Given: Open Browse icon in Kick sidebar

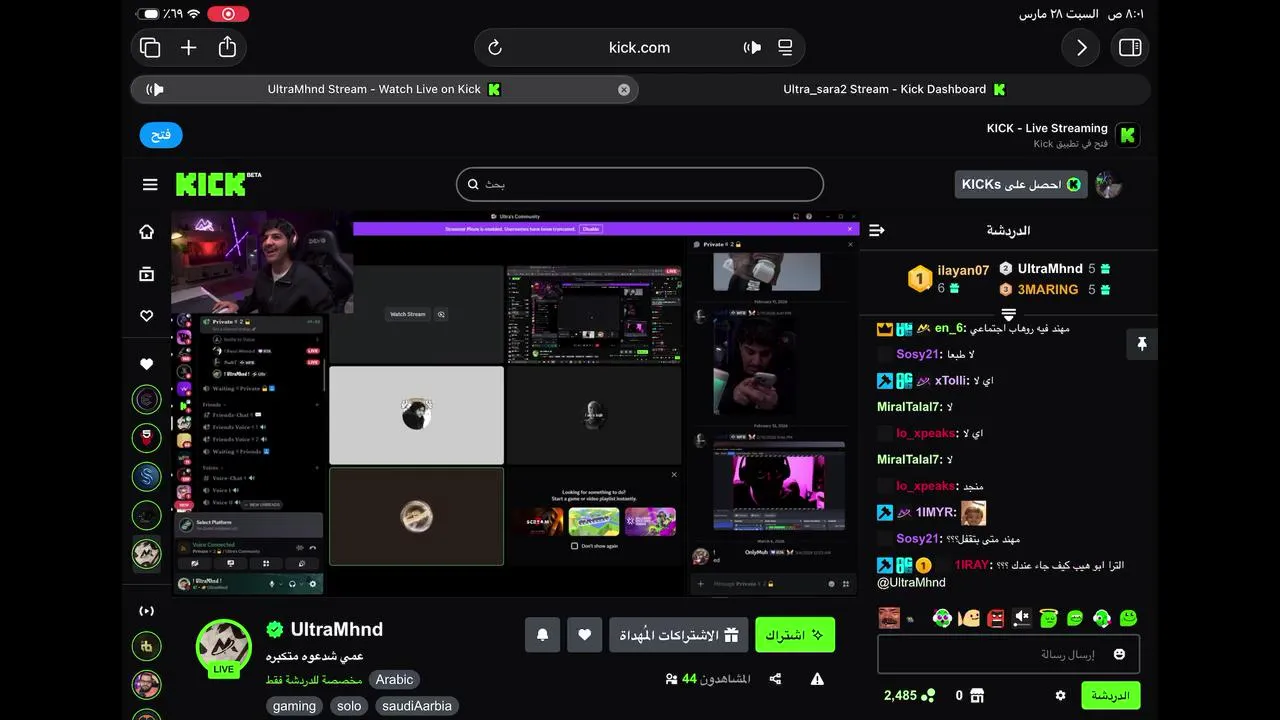Looking at the screenshot, I should point(147,274).
